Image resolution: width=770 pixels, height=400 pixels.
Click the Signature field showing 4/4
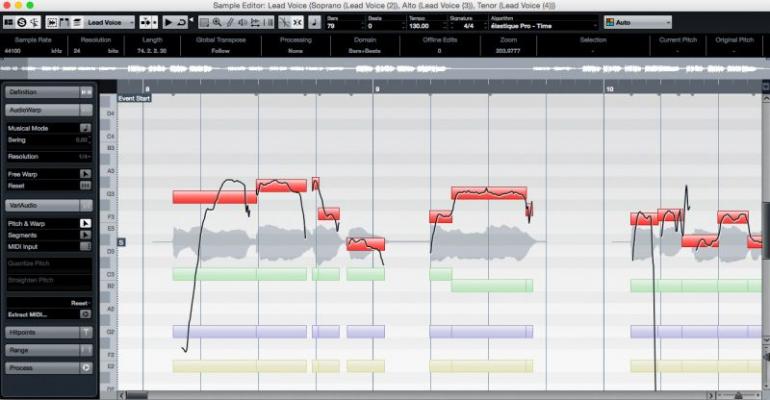[x=468, y=26]
